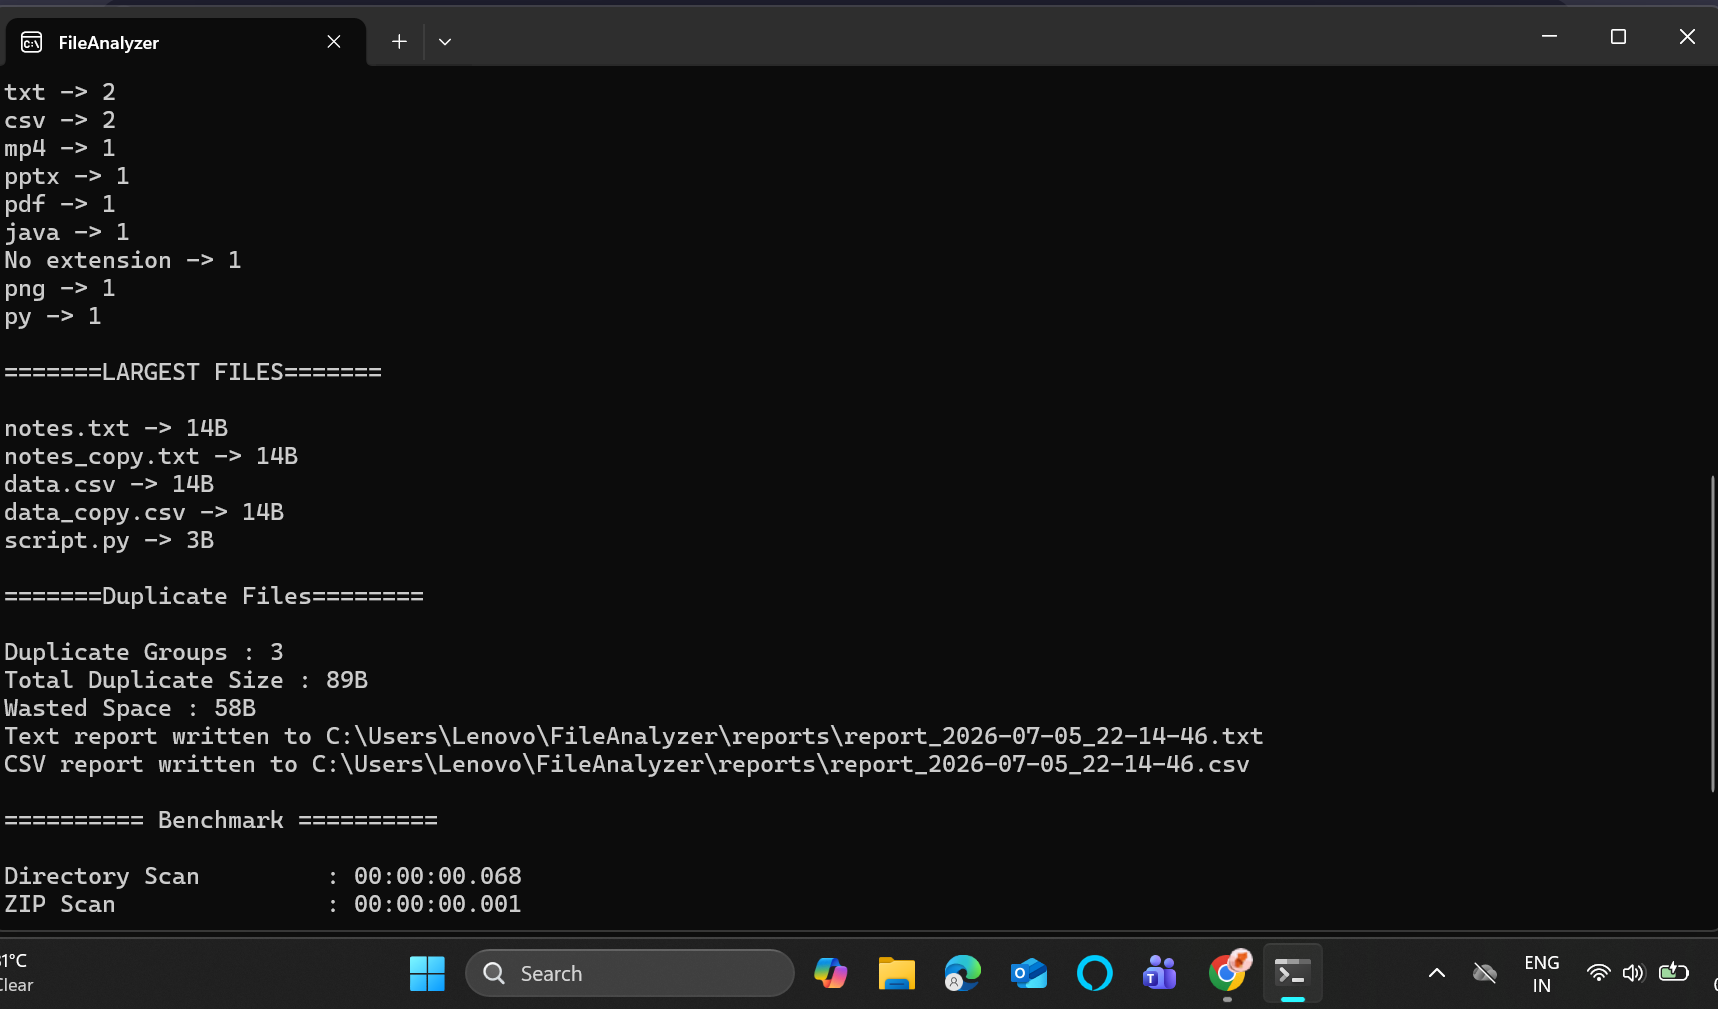This screenshot has height=1009, width=1718.
Task: Click the 'notes.txt -> 14B' line
Action: pyautogui.click(x=116, y=428)
